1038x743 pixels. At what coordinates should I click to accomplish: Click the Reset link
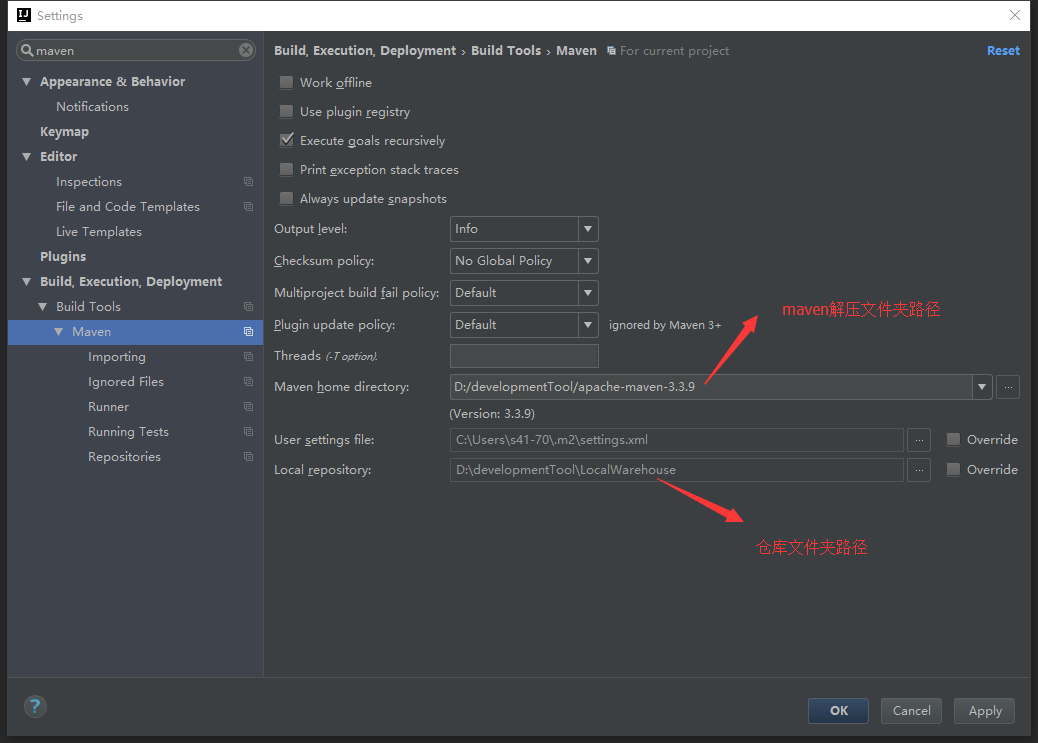point(1003,50)
